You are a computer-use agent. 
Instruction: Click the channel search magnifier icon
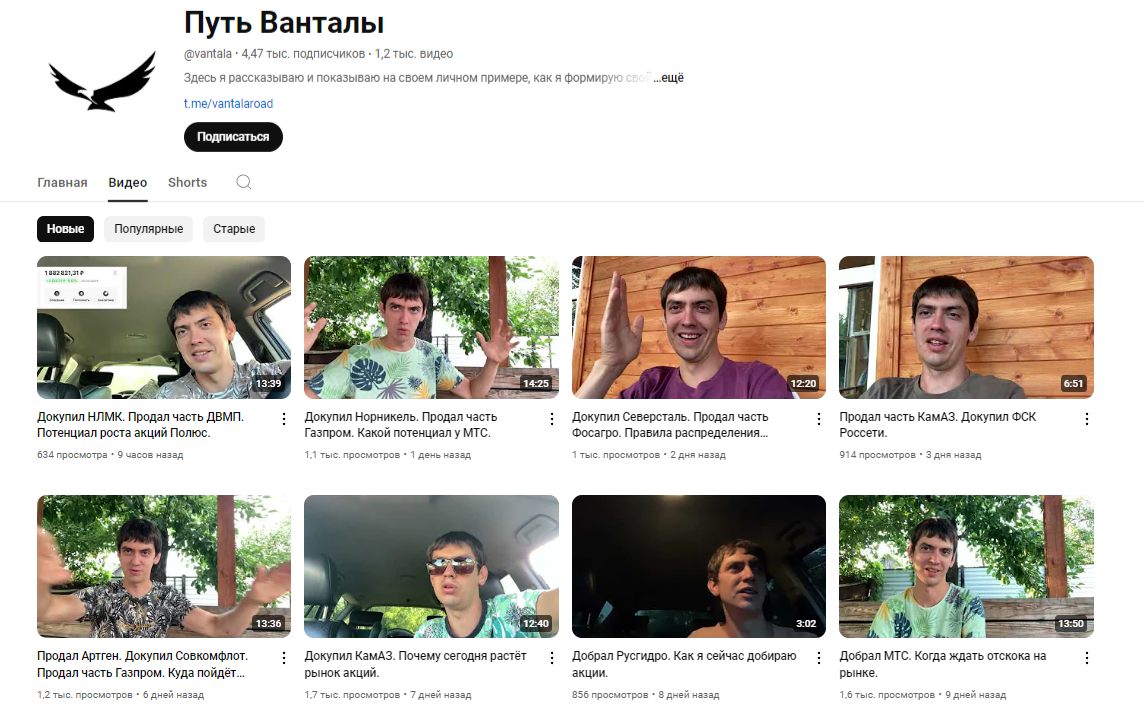[x=244, y=182]
